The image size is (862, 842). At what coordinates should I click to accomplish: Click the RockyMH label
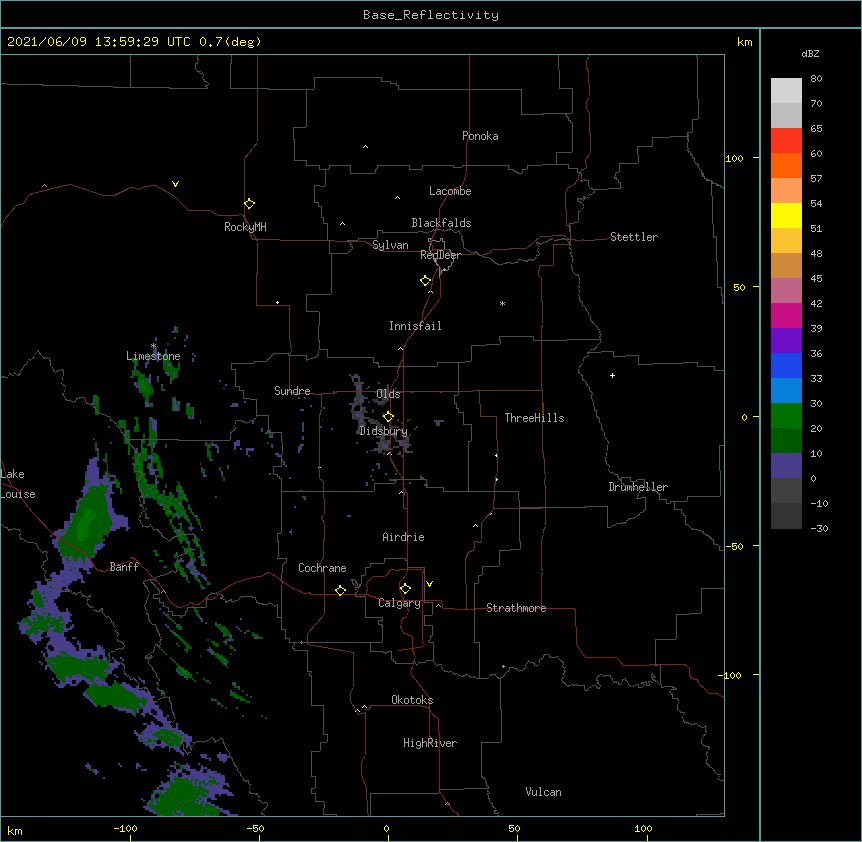point(245,227)
